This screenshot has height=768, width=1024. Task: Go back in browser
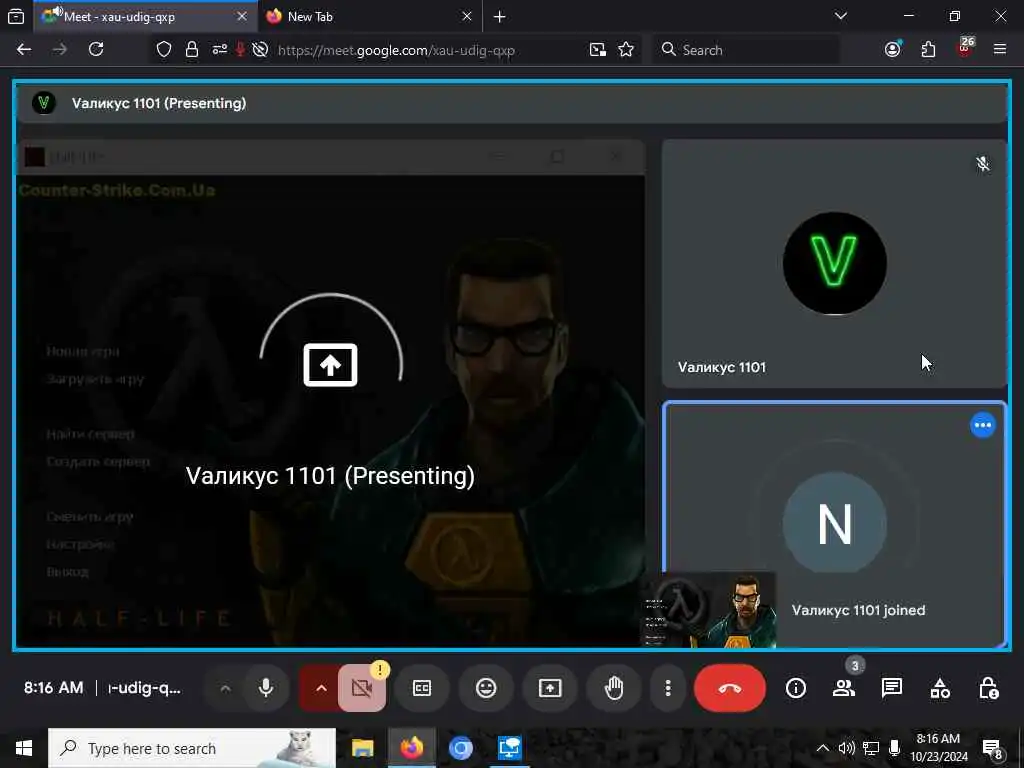[x=24, y=50]
